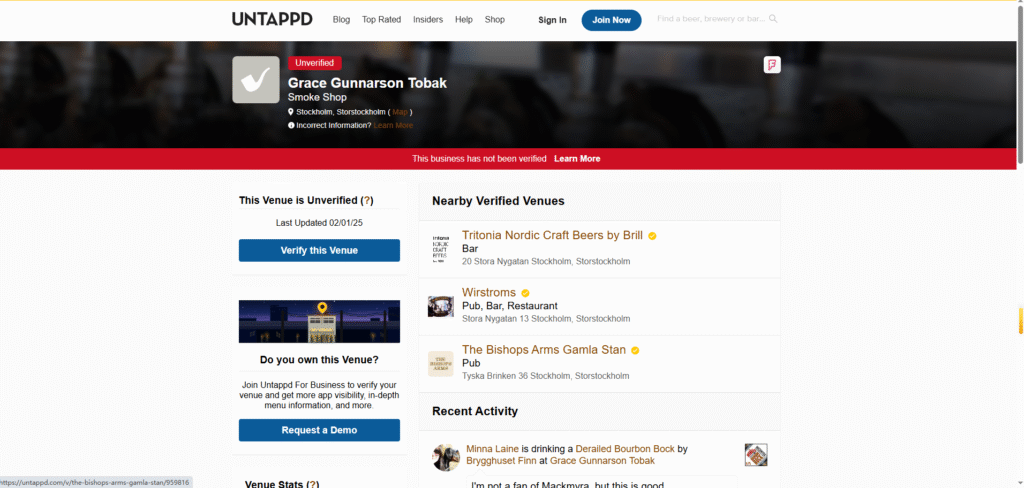
Task: Click the search magnifier icon
Action: click(x=773, y=19)
